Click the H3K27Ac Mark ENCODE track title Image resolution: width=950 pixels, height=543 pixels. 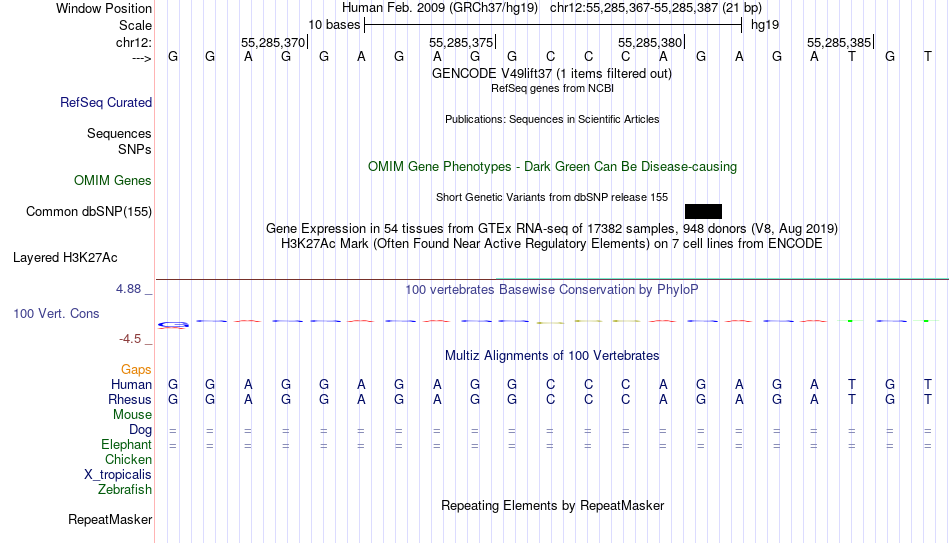click(552, 244)
